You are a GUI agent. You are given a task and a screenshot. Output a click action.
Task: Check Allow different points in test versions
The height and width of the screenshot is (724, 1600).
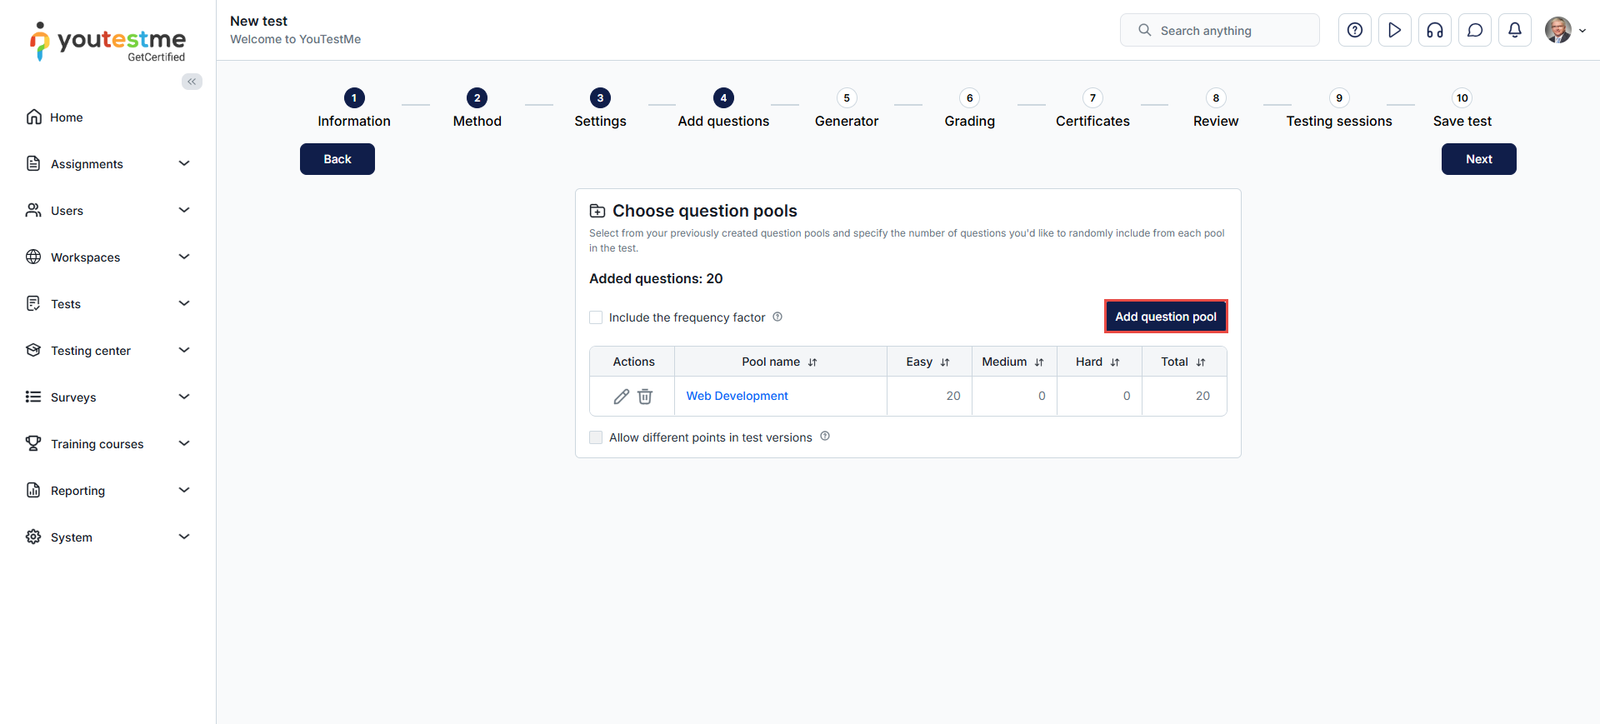tap(596, 438)
